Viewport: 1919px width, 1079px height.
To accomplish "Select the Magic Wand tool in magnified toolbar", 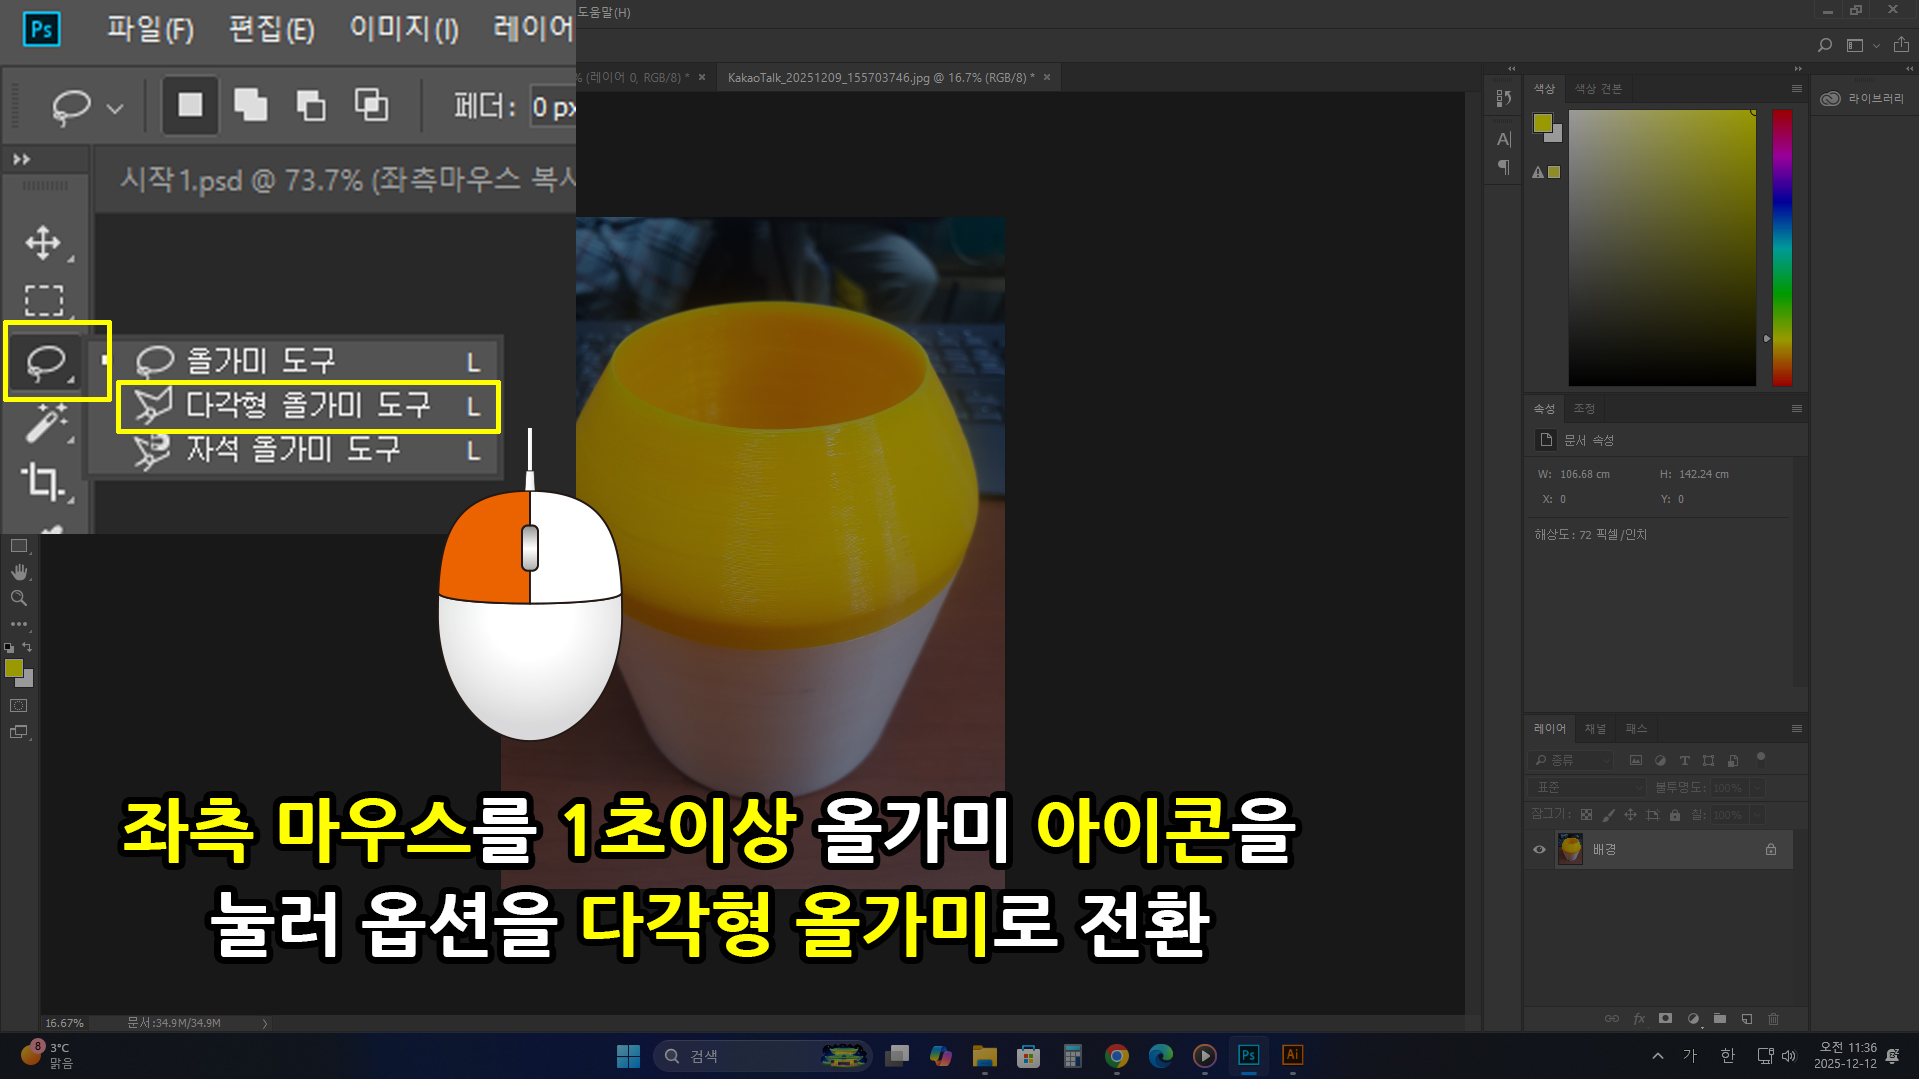I will click(x=45, y=422).
